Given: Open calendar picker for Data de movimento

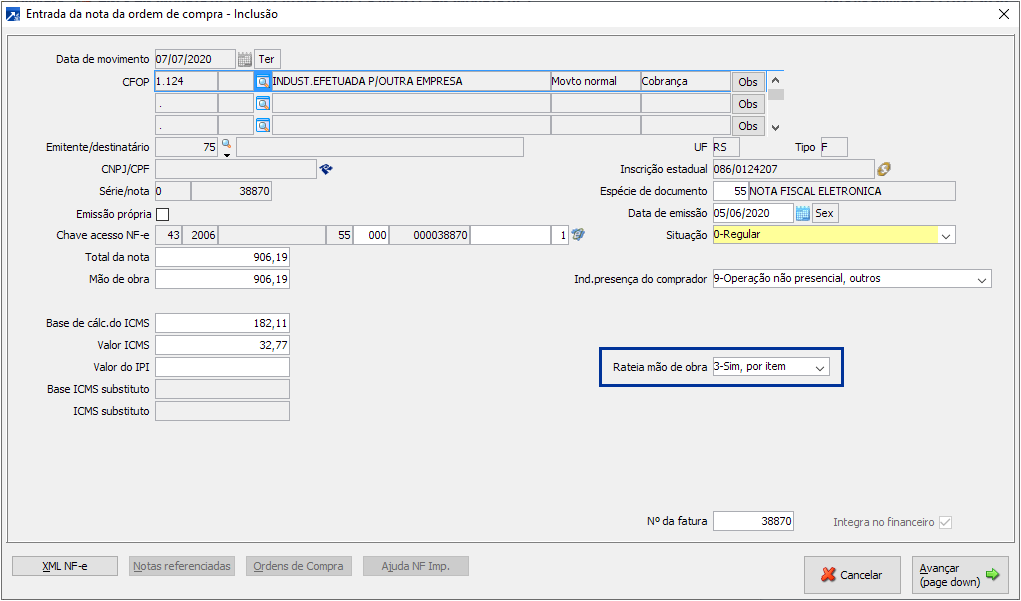Looking at the screenshot, I should tap(244, 59).
